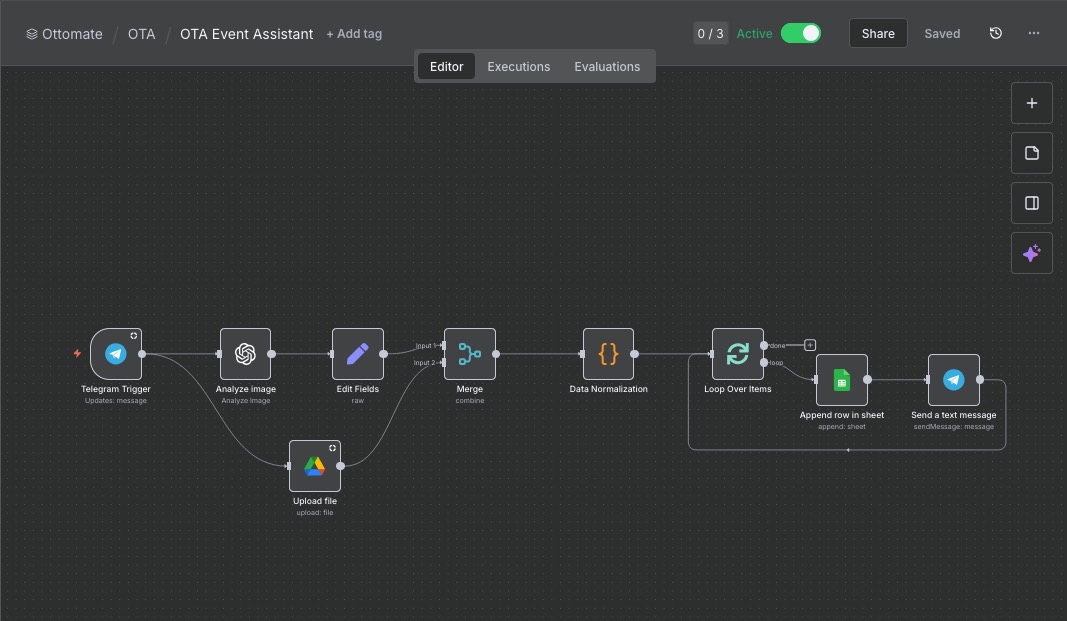Add a sticky note from the right toolbar
Screen dimensions: 1067x621
click(1031, 152)
